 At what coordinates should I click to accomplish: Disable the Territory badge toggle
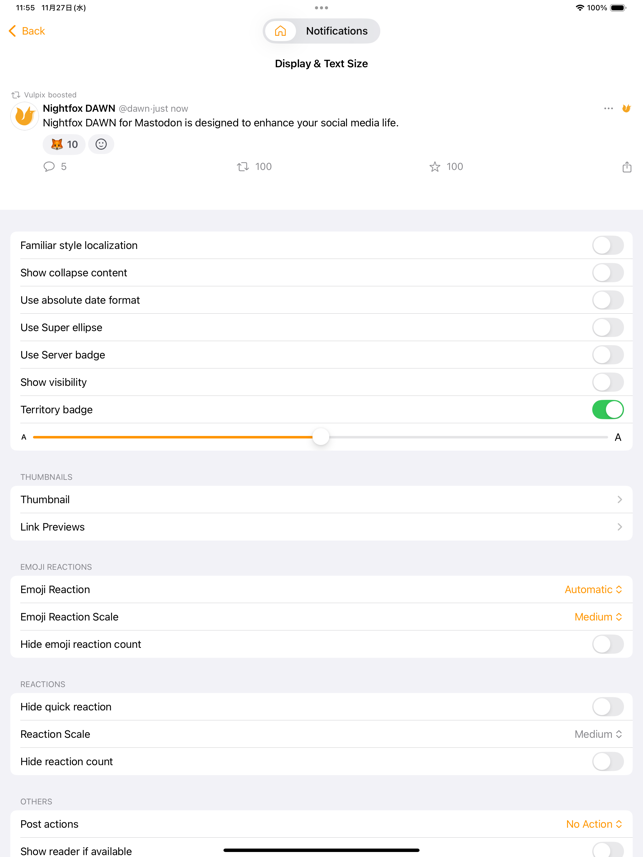pos(607,409)
